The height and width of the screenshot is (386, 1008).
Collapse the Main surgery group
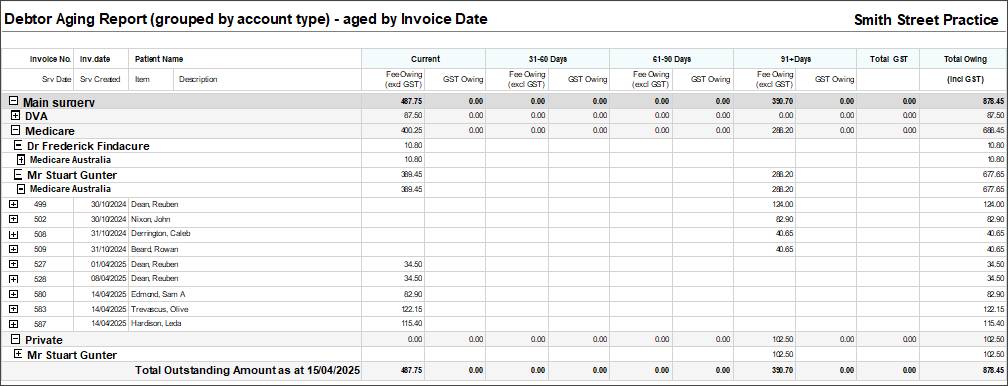click(14, 101)
